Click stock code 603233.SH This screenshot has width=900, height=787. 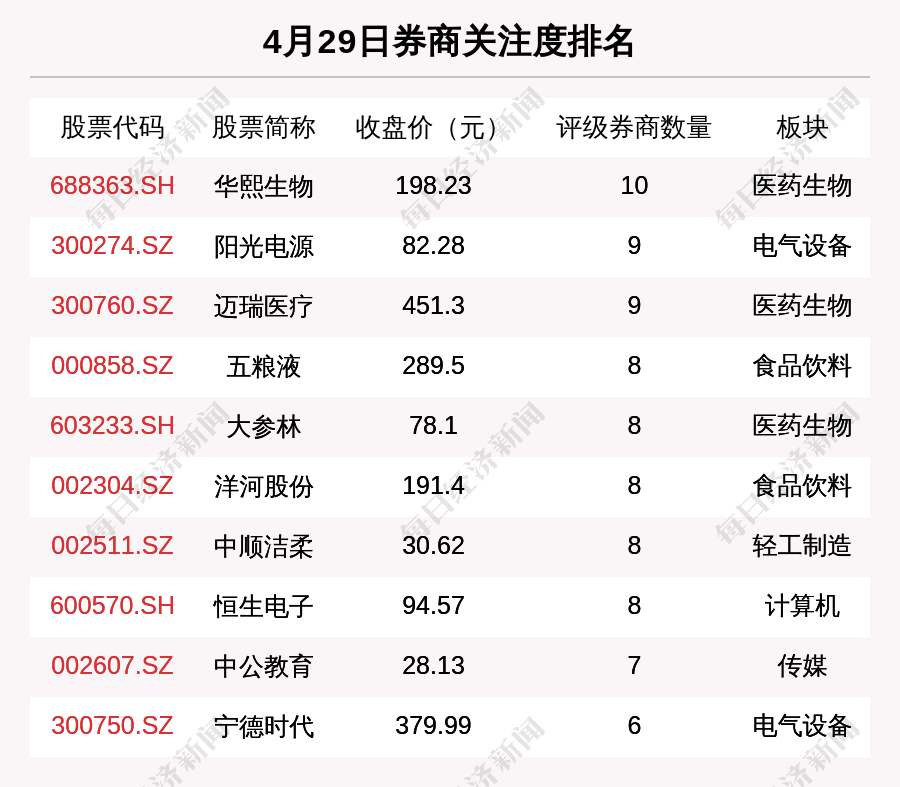pos(112,426)
